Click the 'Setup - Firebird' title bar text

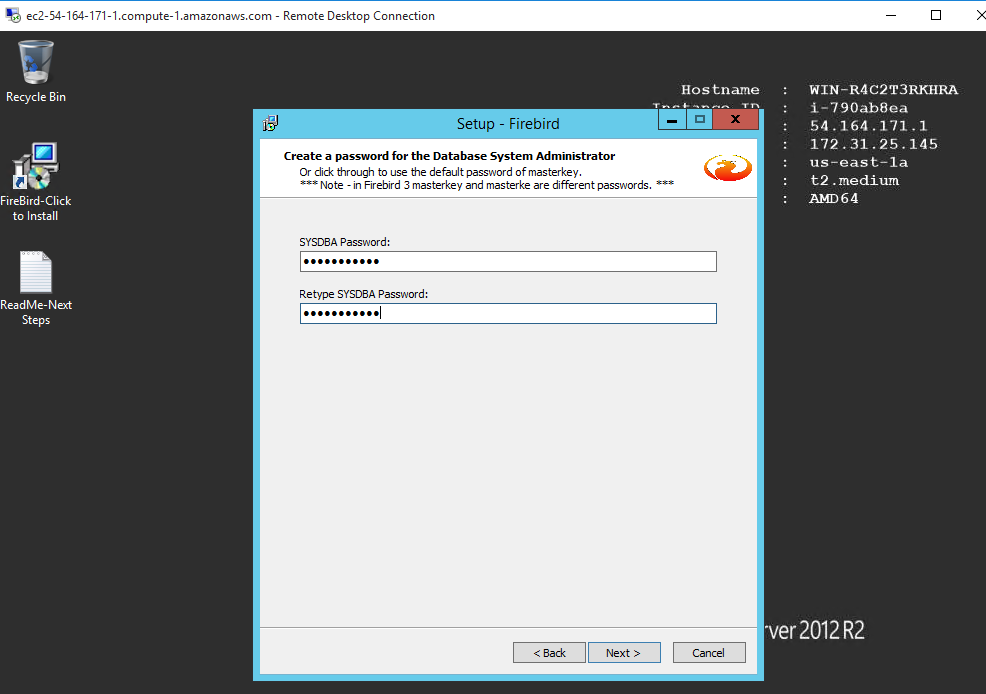click(x=508, y=124)
